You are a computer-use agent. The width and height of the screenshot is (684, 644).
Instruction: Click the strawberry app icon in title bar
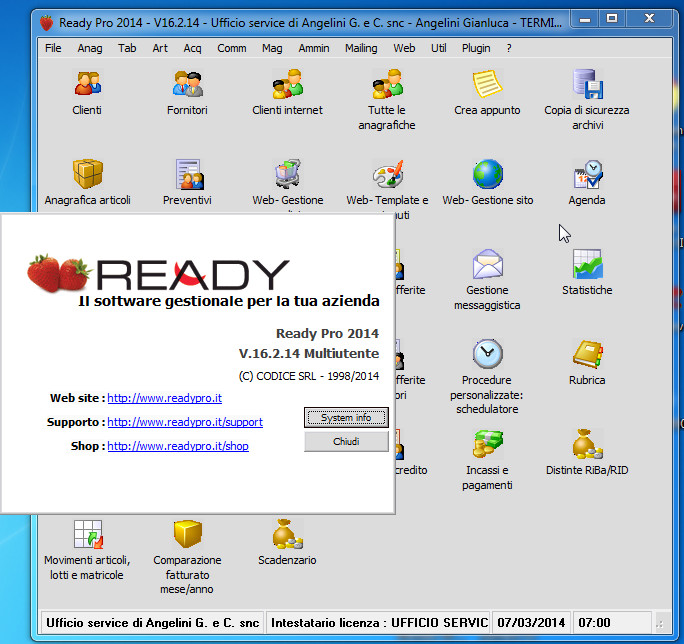[46, 22]
